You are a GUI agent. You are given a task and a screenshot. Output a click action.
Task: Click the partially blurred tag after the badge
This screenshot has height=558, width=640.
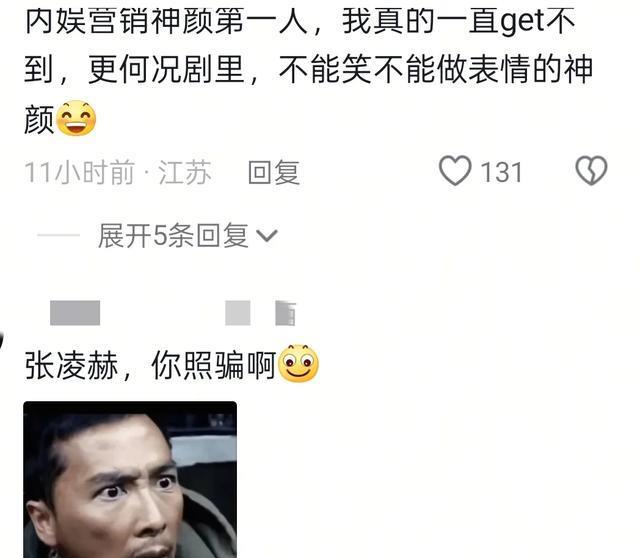[x=285, y=313]
